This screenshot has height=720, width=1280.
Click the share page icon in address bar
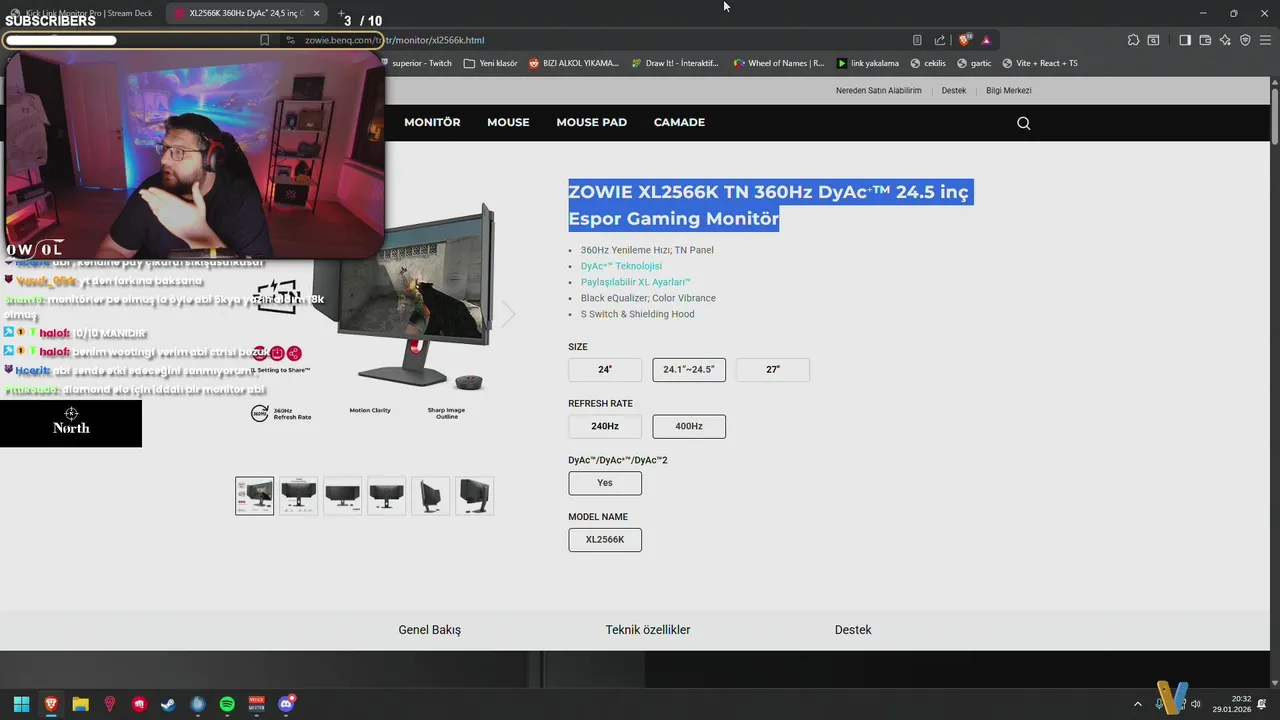click(x=940, y=40)
